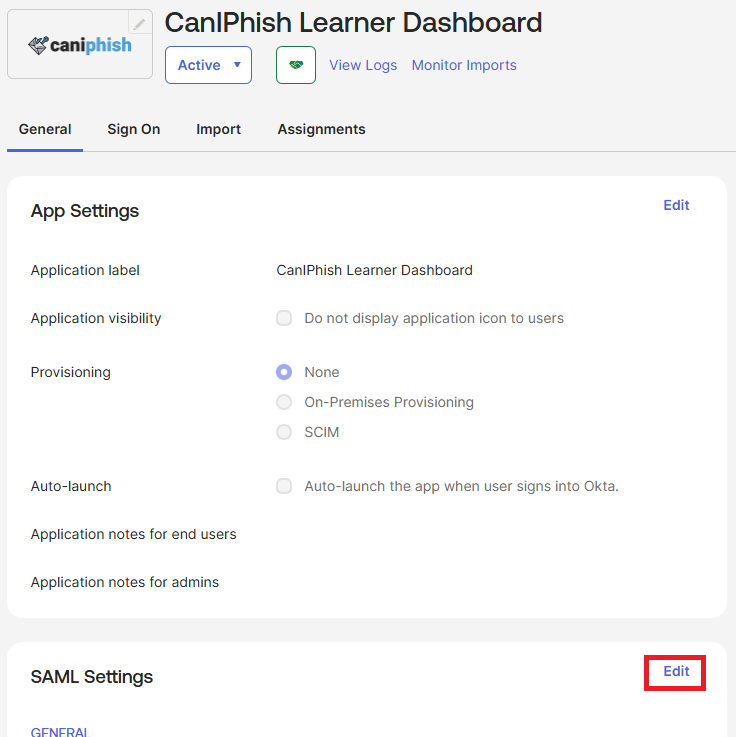The height and width of the screenshot is (737, 736).
Task: Click the green handshake icon button
Action: coord(296,65)
